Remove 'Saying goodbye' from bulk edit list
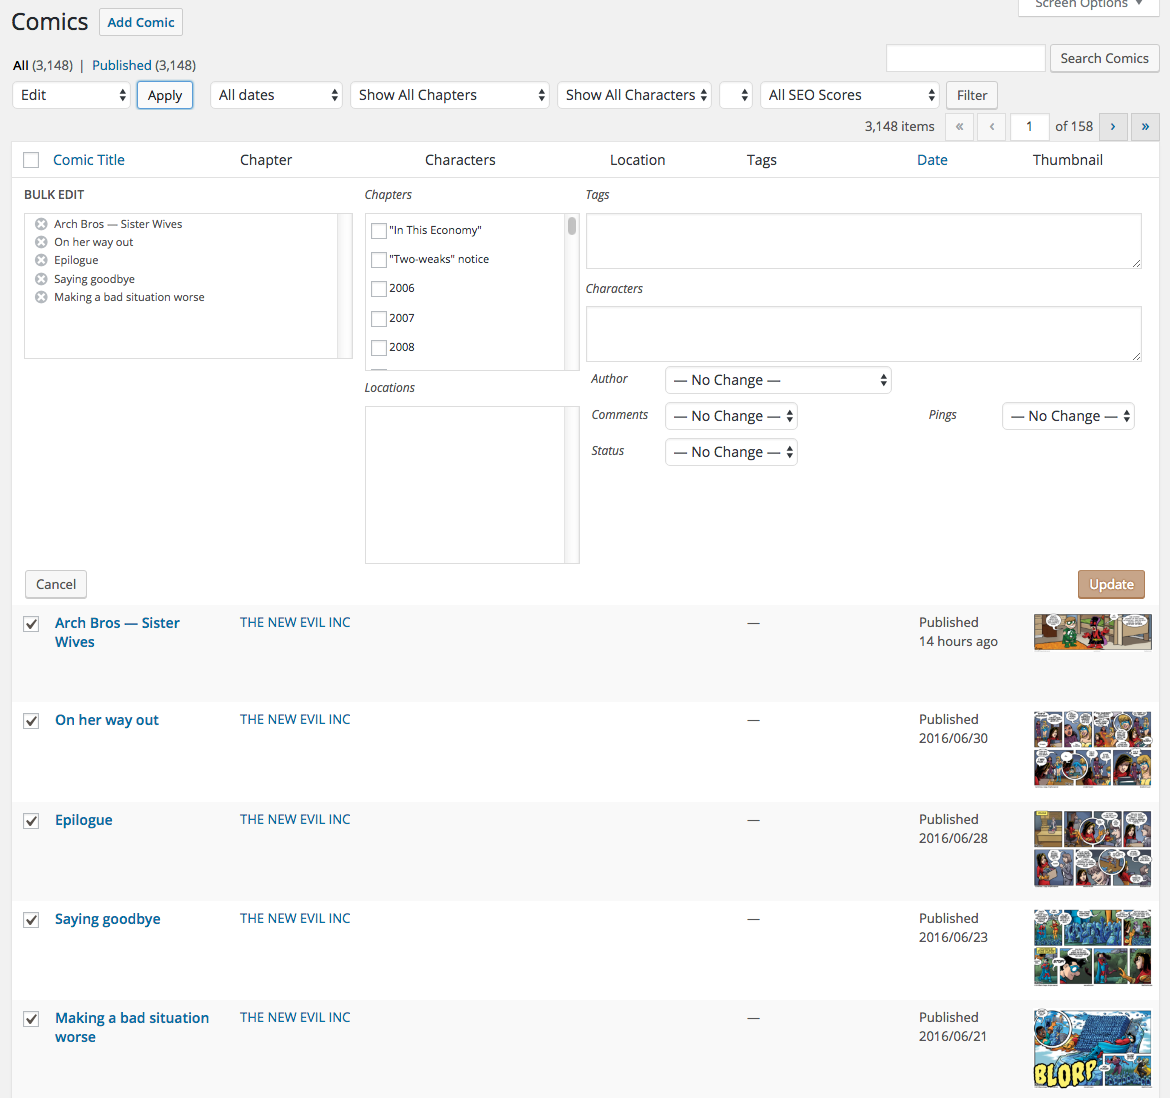The image size is (1170, 1098). [41, 279]
